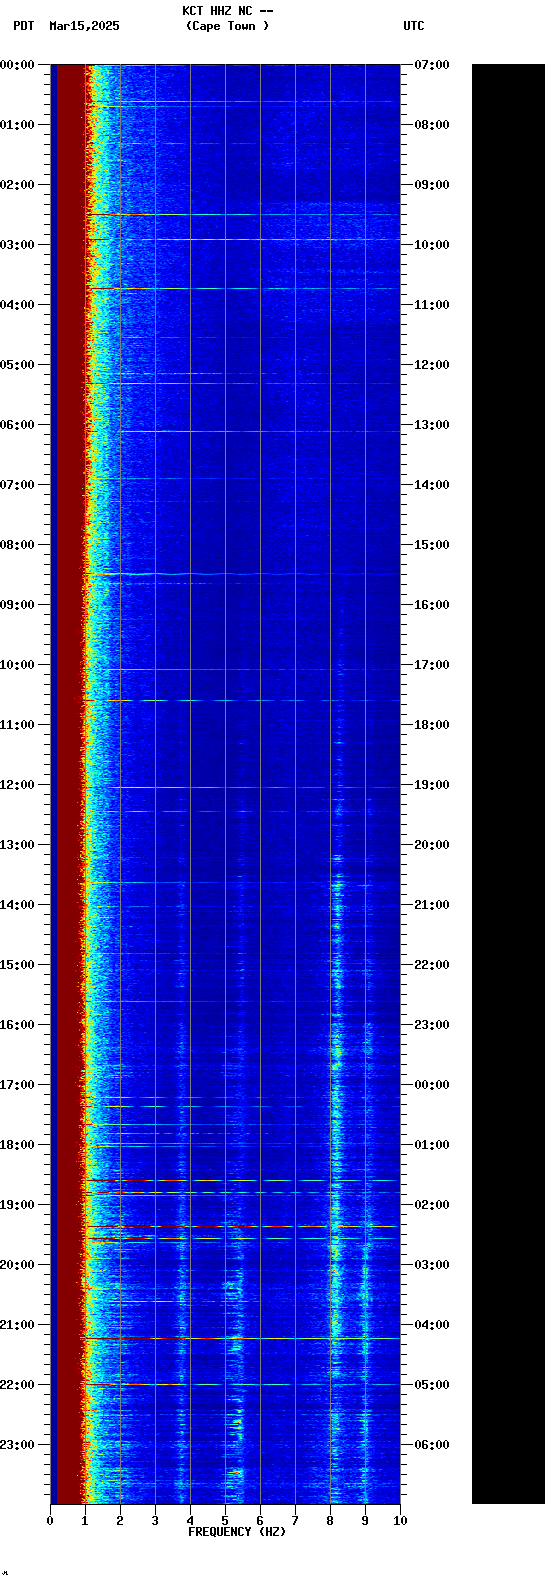Click the 18:00 label on the PDT axis
Screen dimensions: 552x1584
click(17, 1145)
